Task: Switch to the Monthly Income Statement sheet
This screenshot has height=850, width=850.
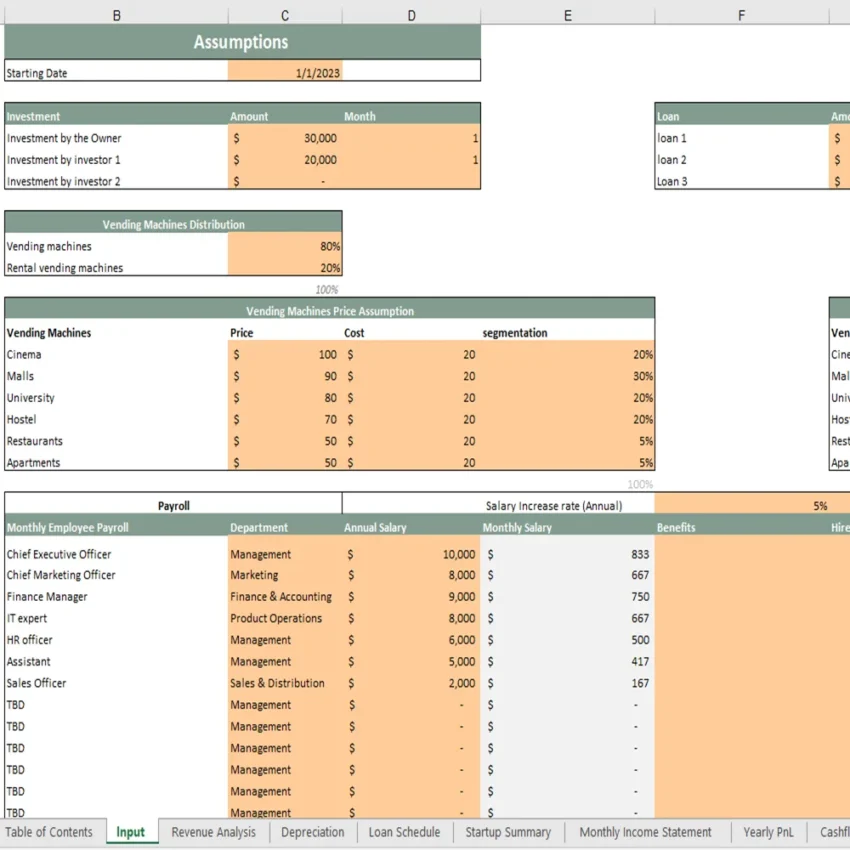Action: tap(645, 831)
